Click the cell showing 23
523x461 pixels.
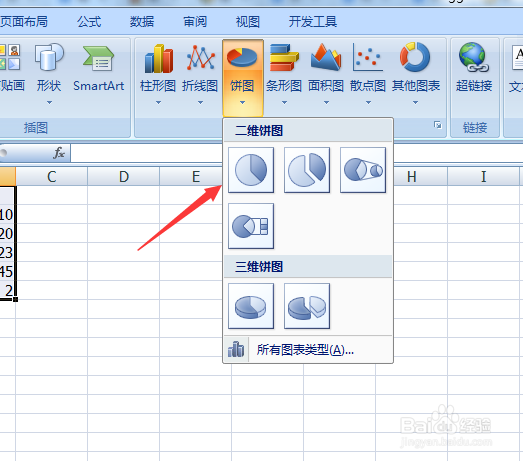(7, 252)
